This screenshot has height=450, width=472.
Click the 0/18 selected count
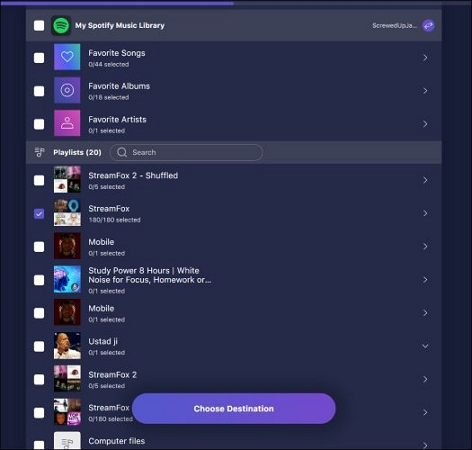[x=109, y=97]
